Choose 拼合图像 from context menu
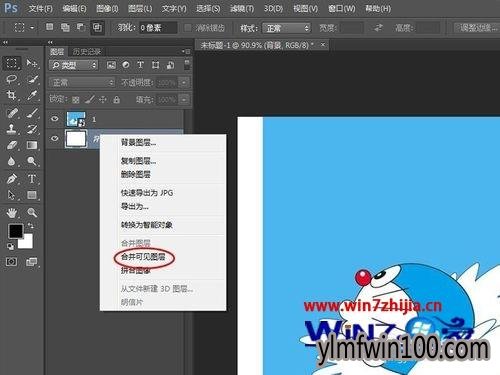500x375 pixels. (135, 270)
